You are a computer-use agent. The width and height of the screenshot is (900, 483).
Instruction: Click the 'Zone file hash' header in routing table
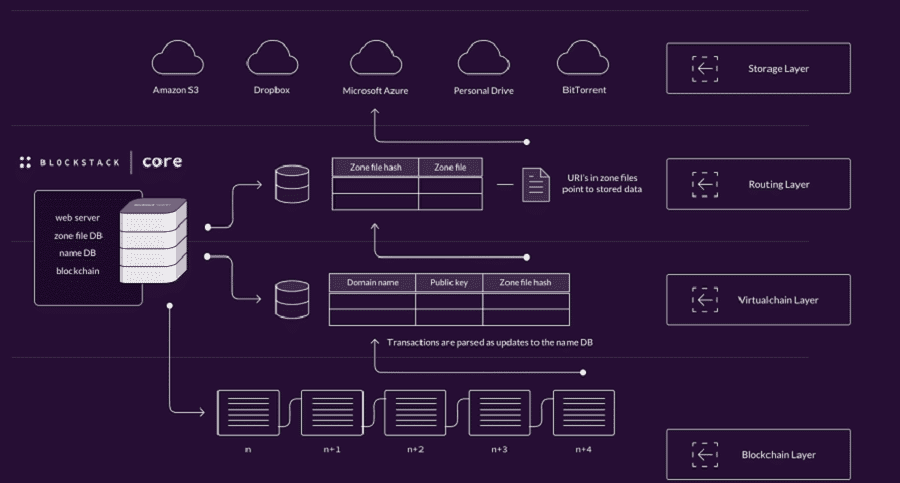pyautogui.click(x=375, y=168)
